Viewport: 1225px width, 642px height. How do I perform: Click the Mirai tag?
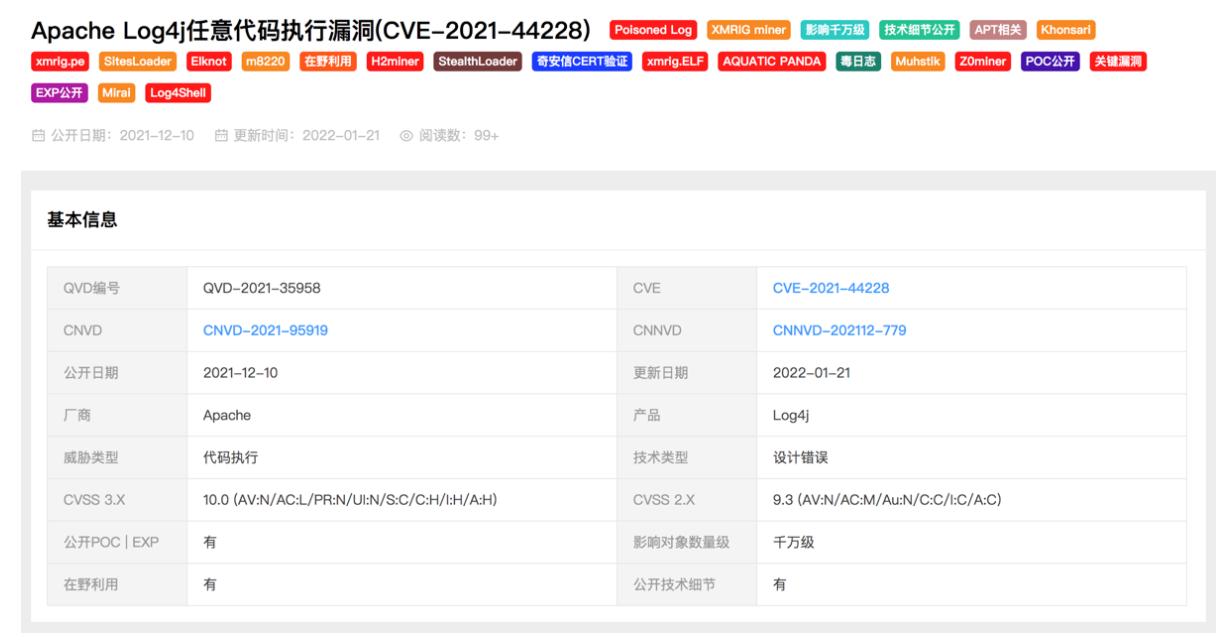(118, 93)
